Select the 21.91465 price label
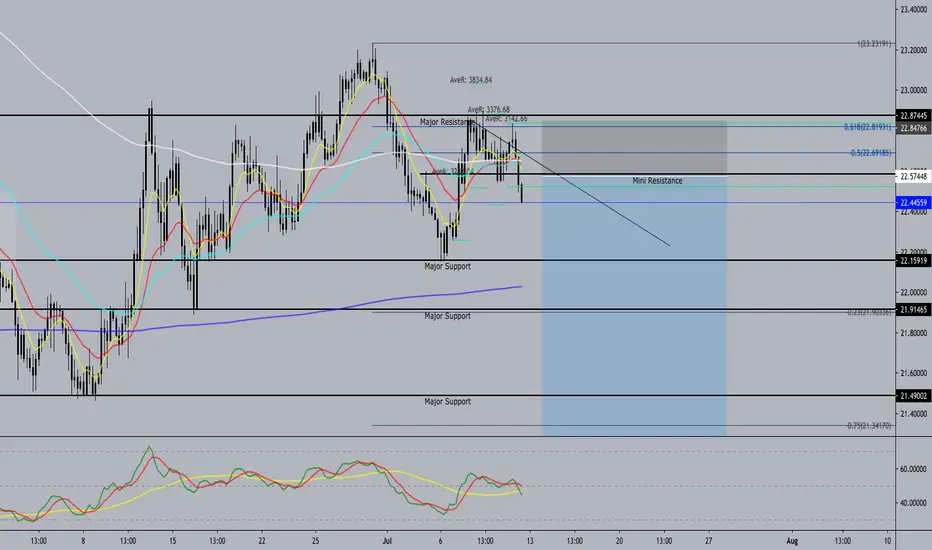 [914, 310]
